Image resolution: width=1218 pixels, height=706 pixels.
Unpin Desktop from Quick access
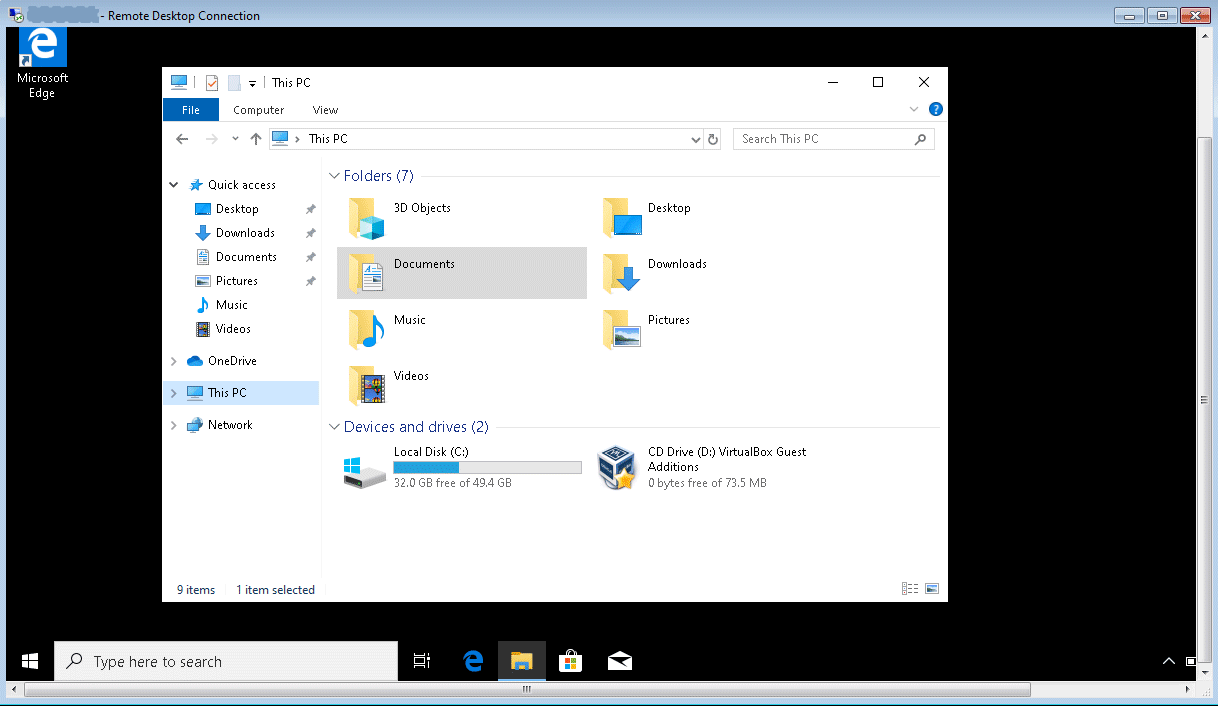[310, 209]
